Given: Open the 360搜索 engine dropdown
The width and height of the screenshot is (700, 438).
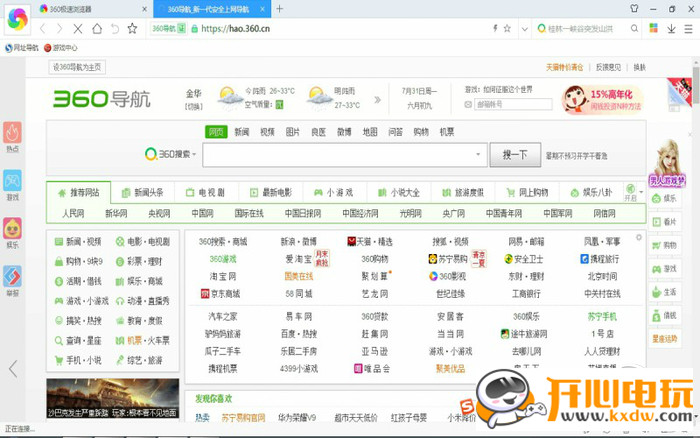Looking at the screenshot, I should click(x=171, y=154).
